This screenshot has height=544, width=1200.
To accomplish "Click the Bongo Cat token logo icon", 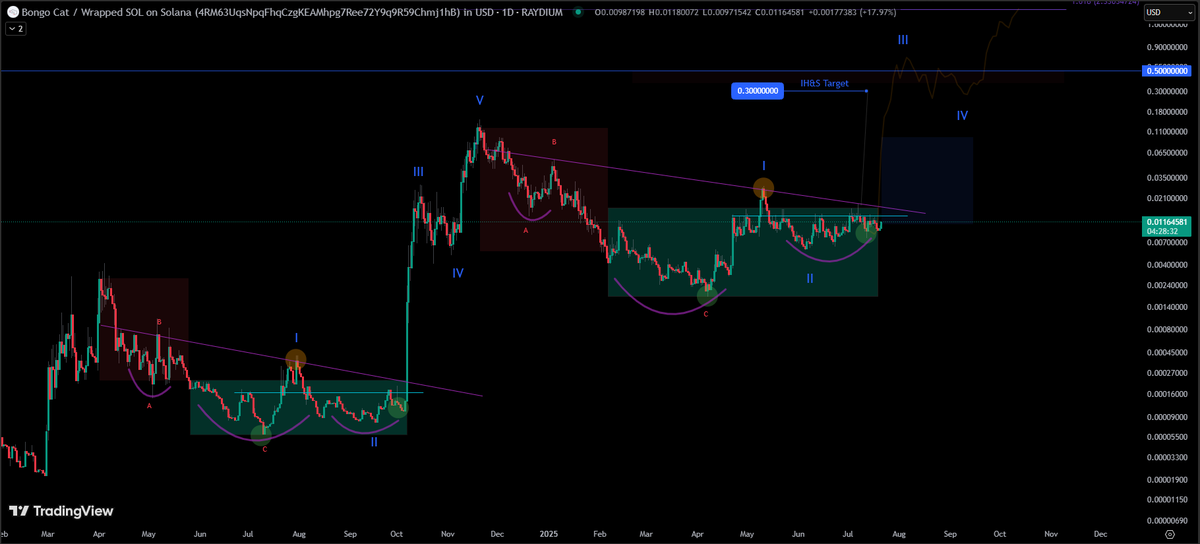I will point(11,12).
